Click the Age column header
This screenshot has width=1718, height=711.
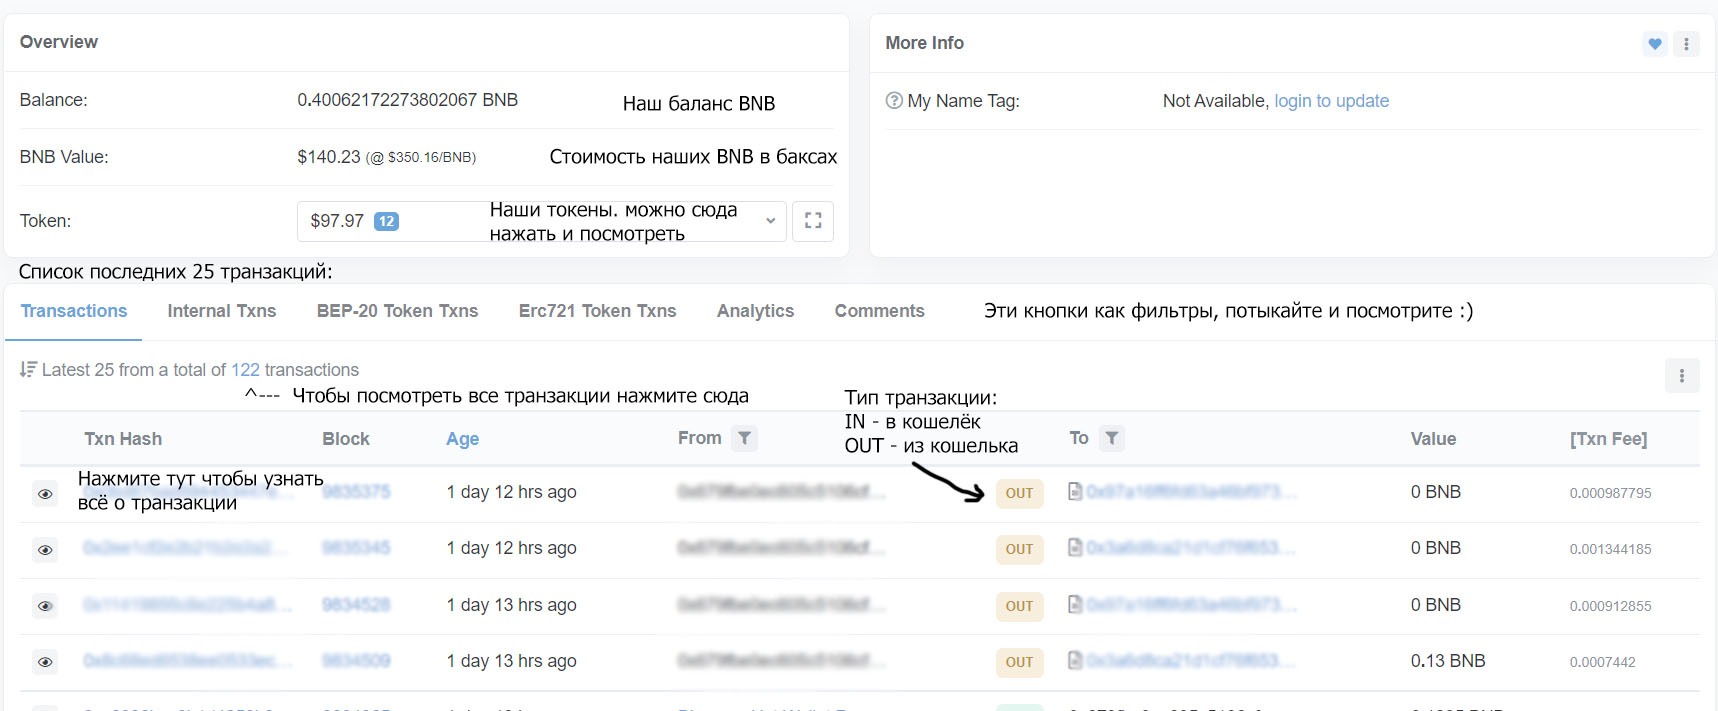click(462, 439)
